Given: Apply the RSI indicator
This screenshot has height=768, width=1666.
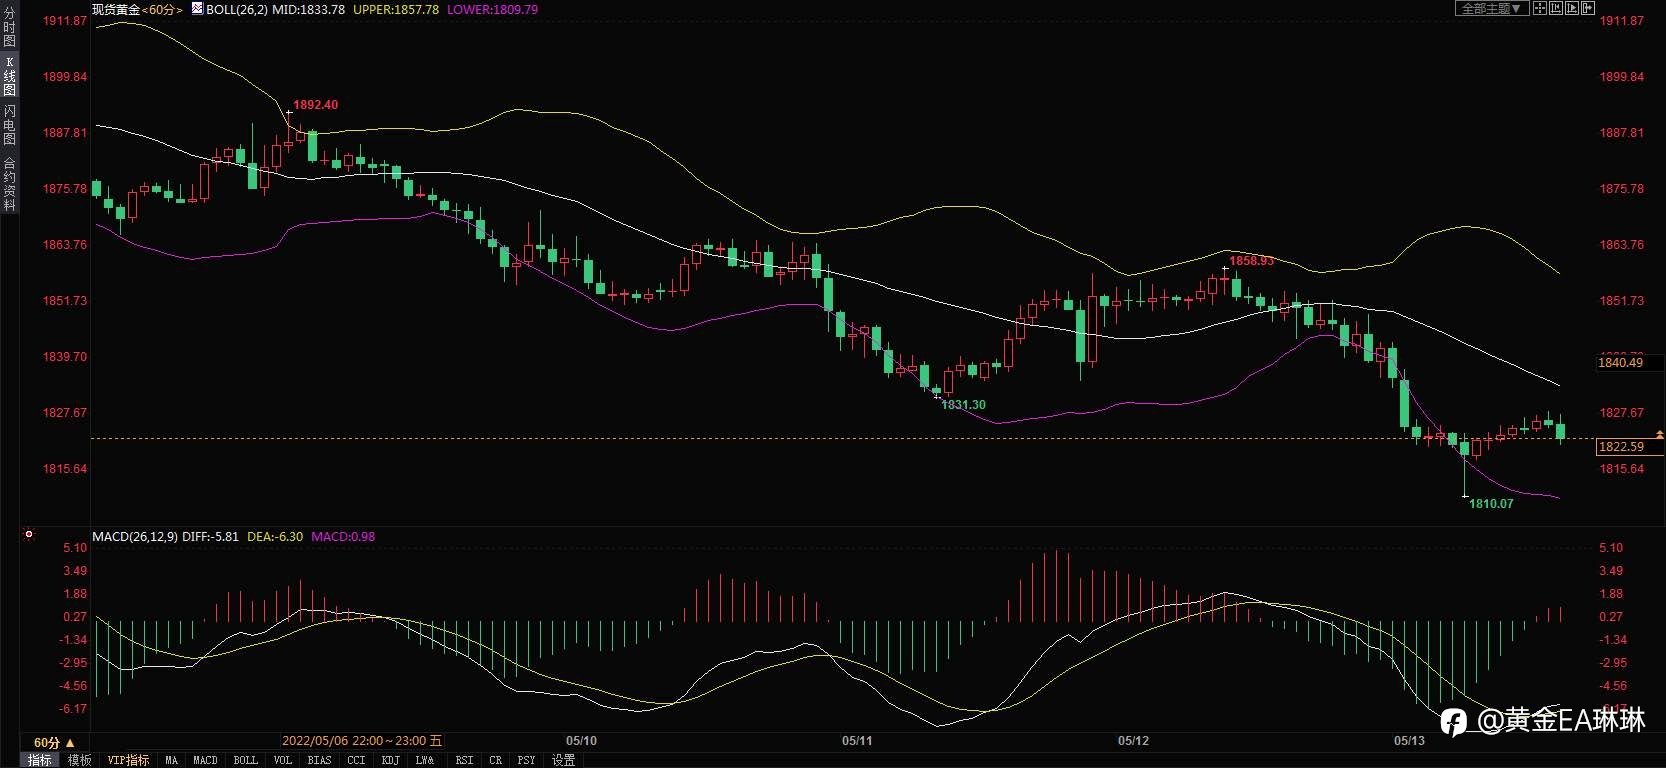Looking at the screenshot, I should 464,760.
